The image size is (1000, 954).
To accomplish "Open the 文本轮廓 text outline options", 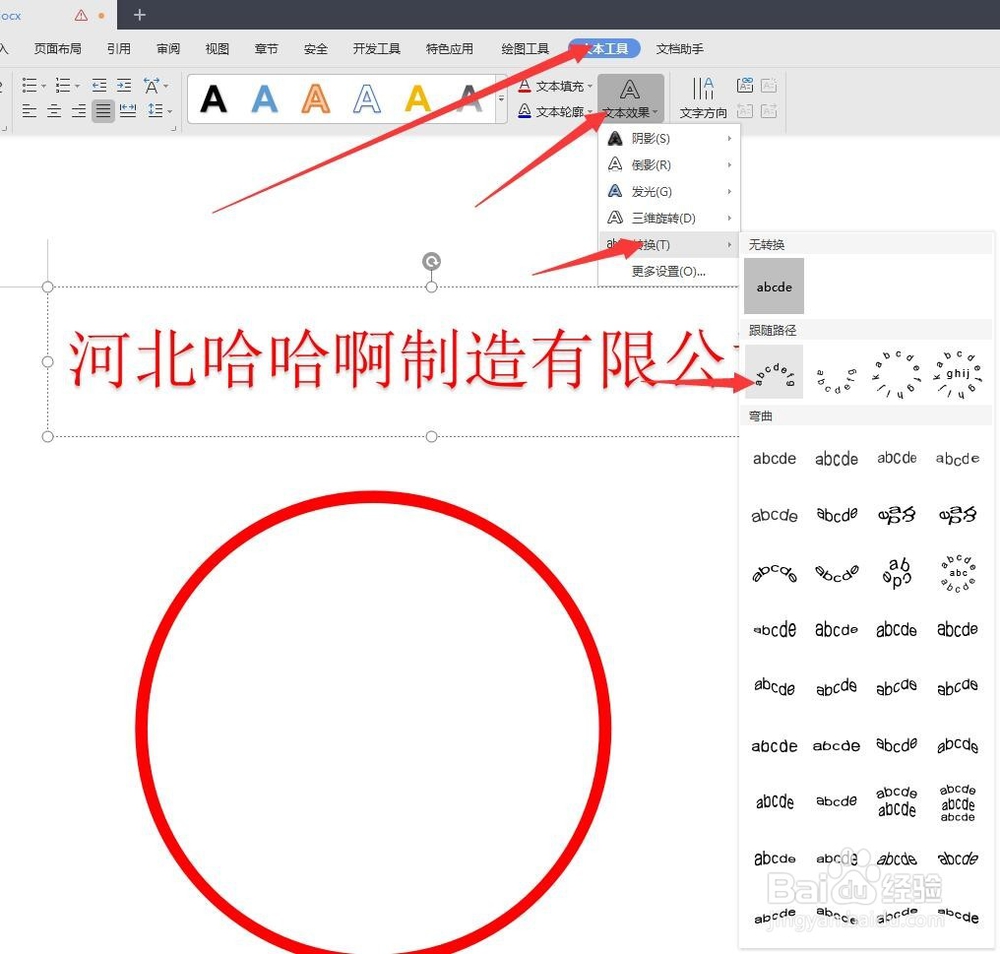I will point(556,111).
